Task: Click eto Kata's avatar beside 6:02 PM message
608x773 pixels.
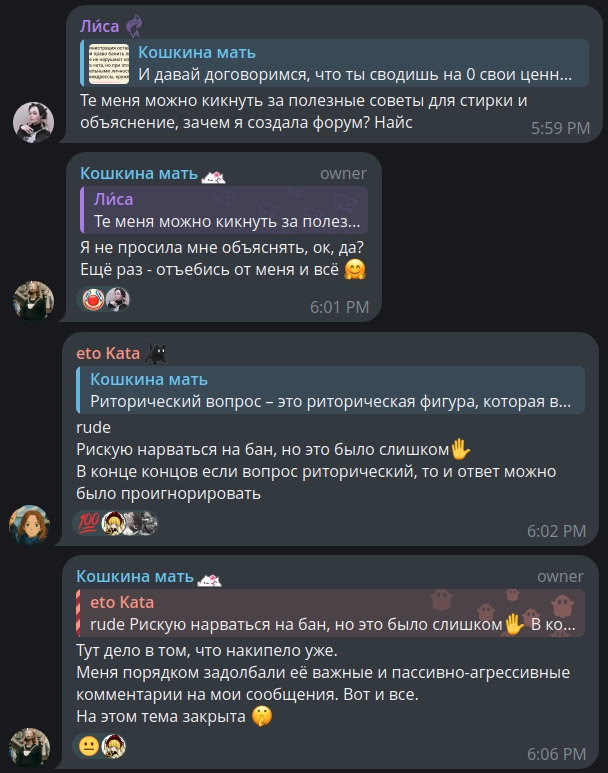Action: point(30,525)
